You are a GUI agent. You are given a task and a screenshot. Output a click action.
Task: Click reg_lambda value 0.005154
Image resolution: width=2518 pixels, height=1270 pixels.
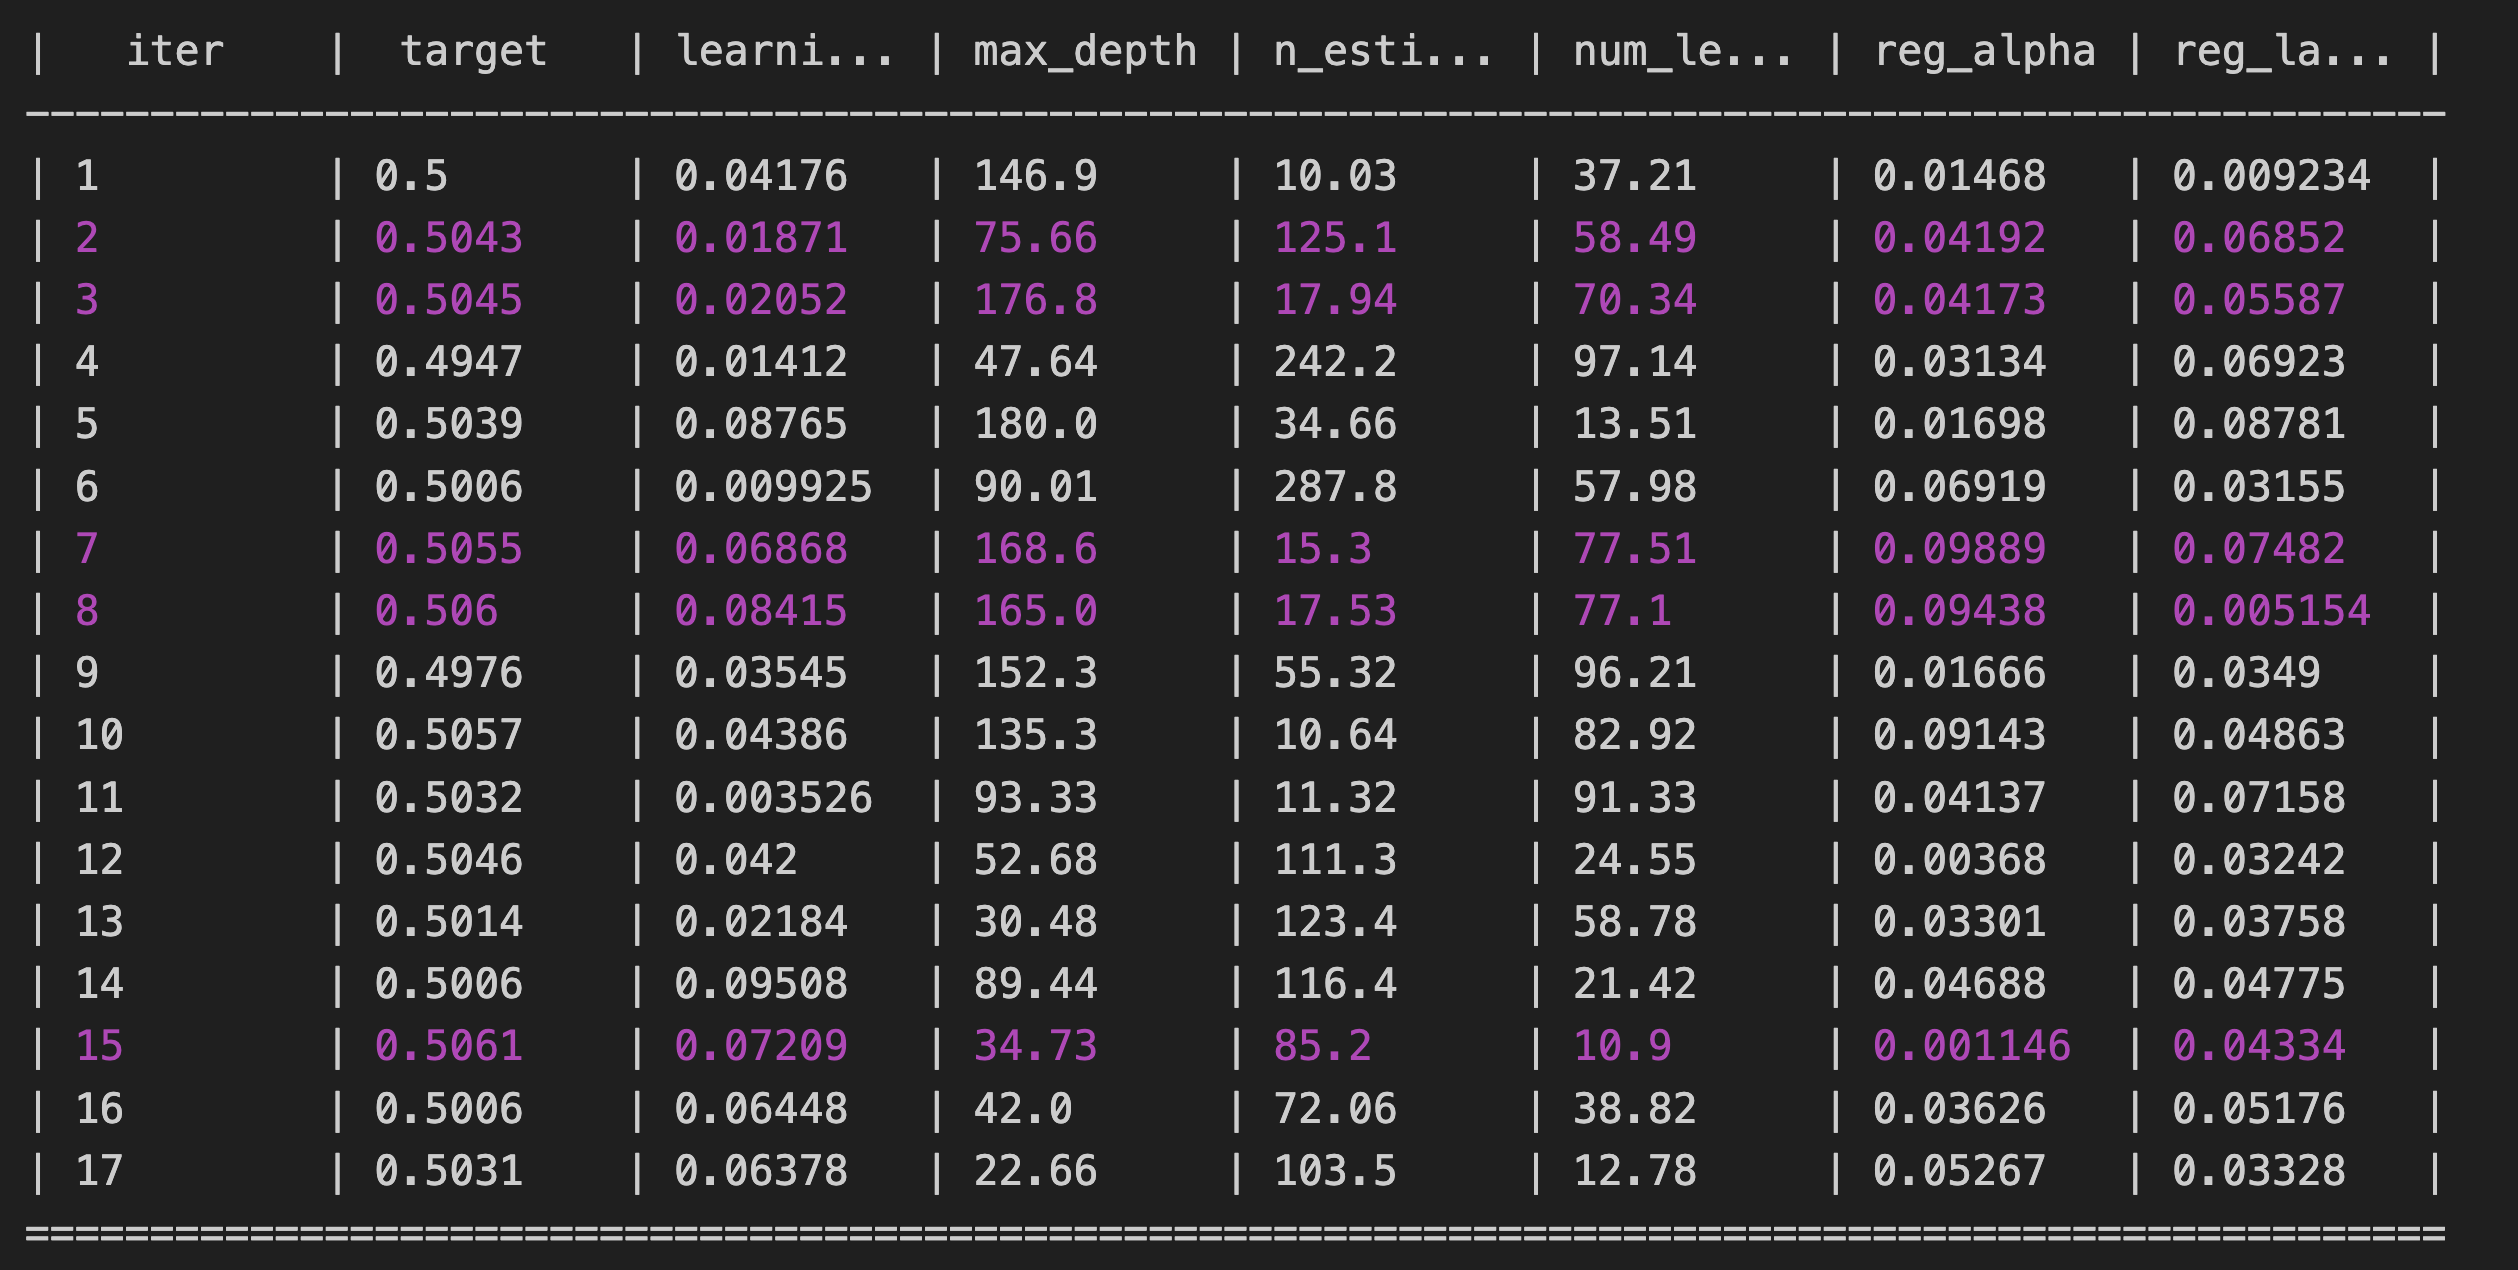click(2271, 611)
